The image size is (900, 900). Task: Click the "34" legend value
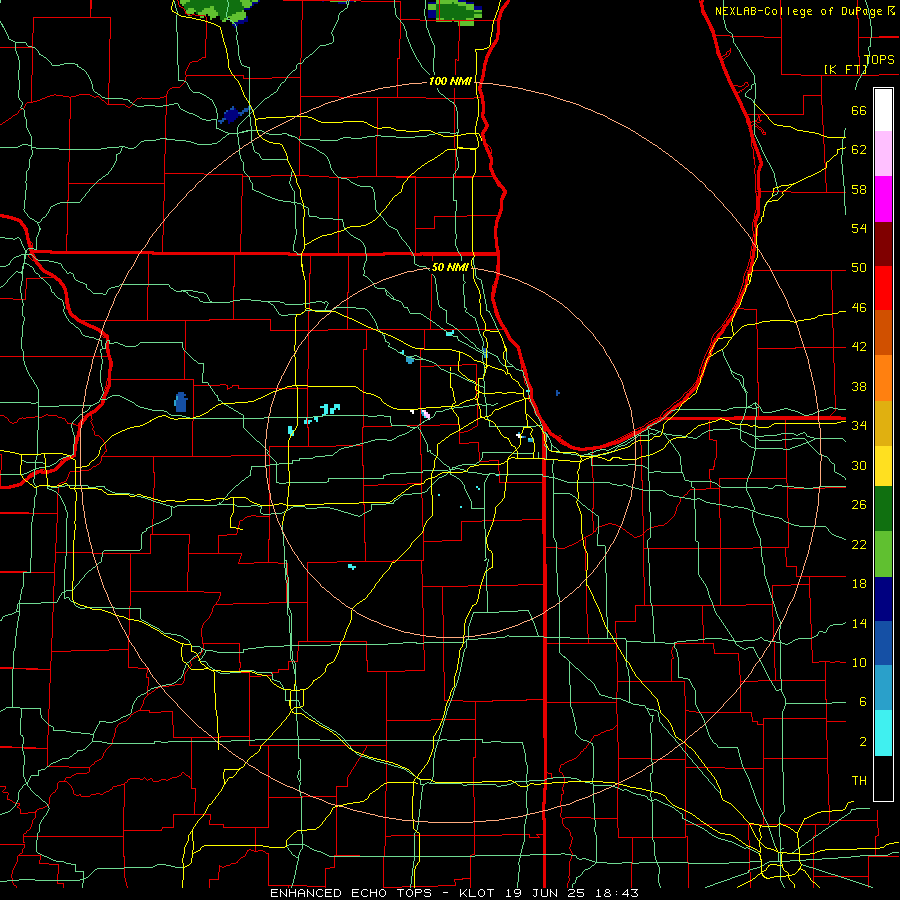(859, 426)
